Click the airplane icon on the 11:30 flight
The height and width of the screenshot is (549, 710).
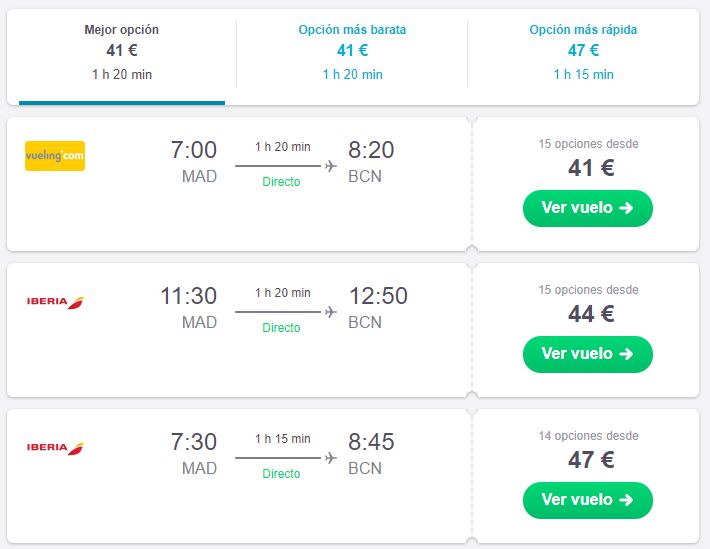click(x=331, y=312)
